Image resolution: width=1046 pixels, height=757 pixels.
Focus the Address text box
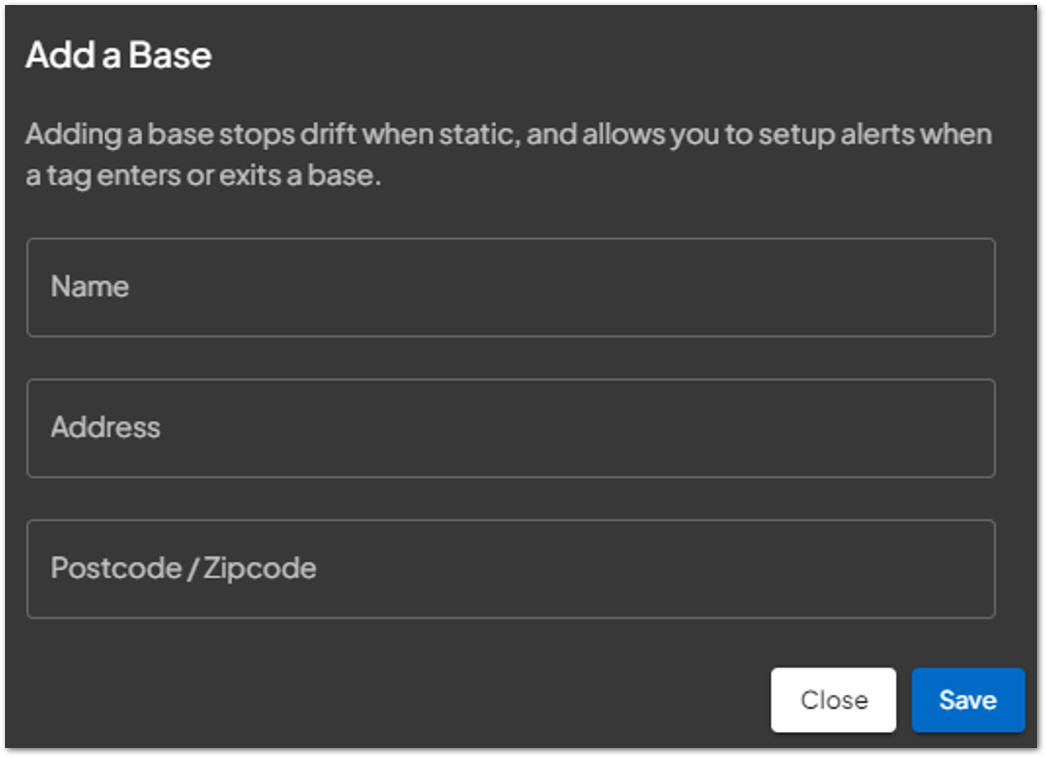pyautogui.click(x=511, y=428)
